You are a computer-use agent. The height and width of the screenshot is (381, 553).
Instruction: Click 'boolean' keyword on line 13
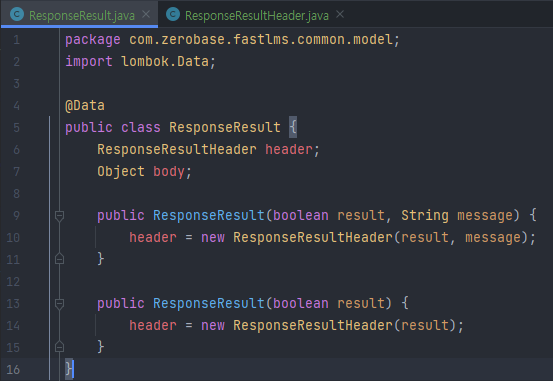point(301,303)
